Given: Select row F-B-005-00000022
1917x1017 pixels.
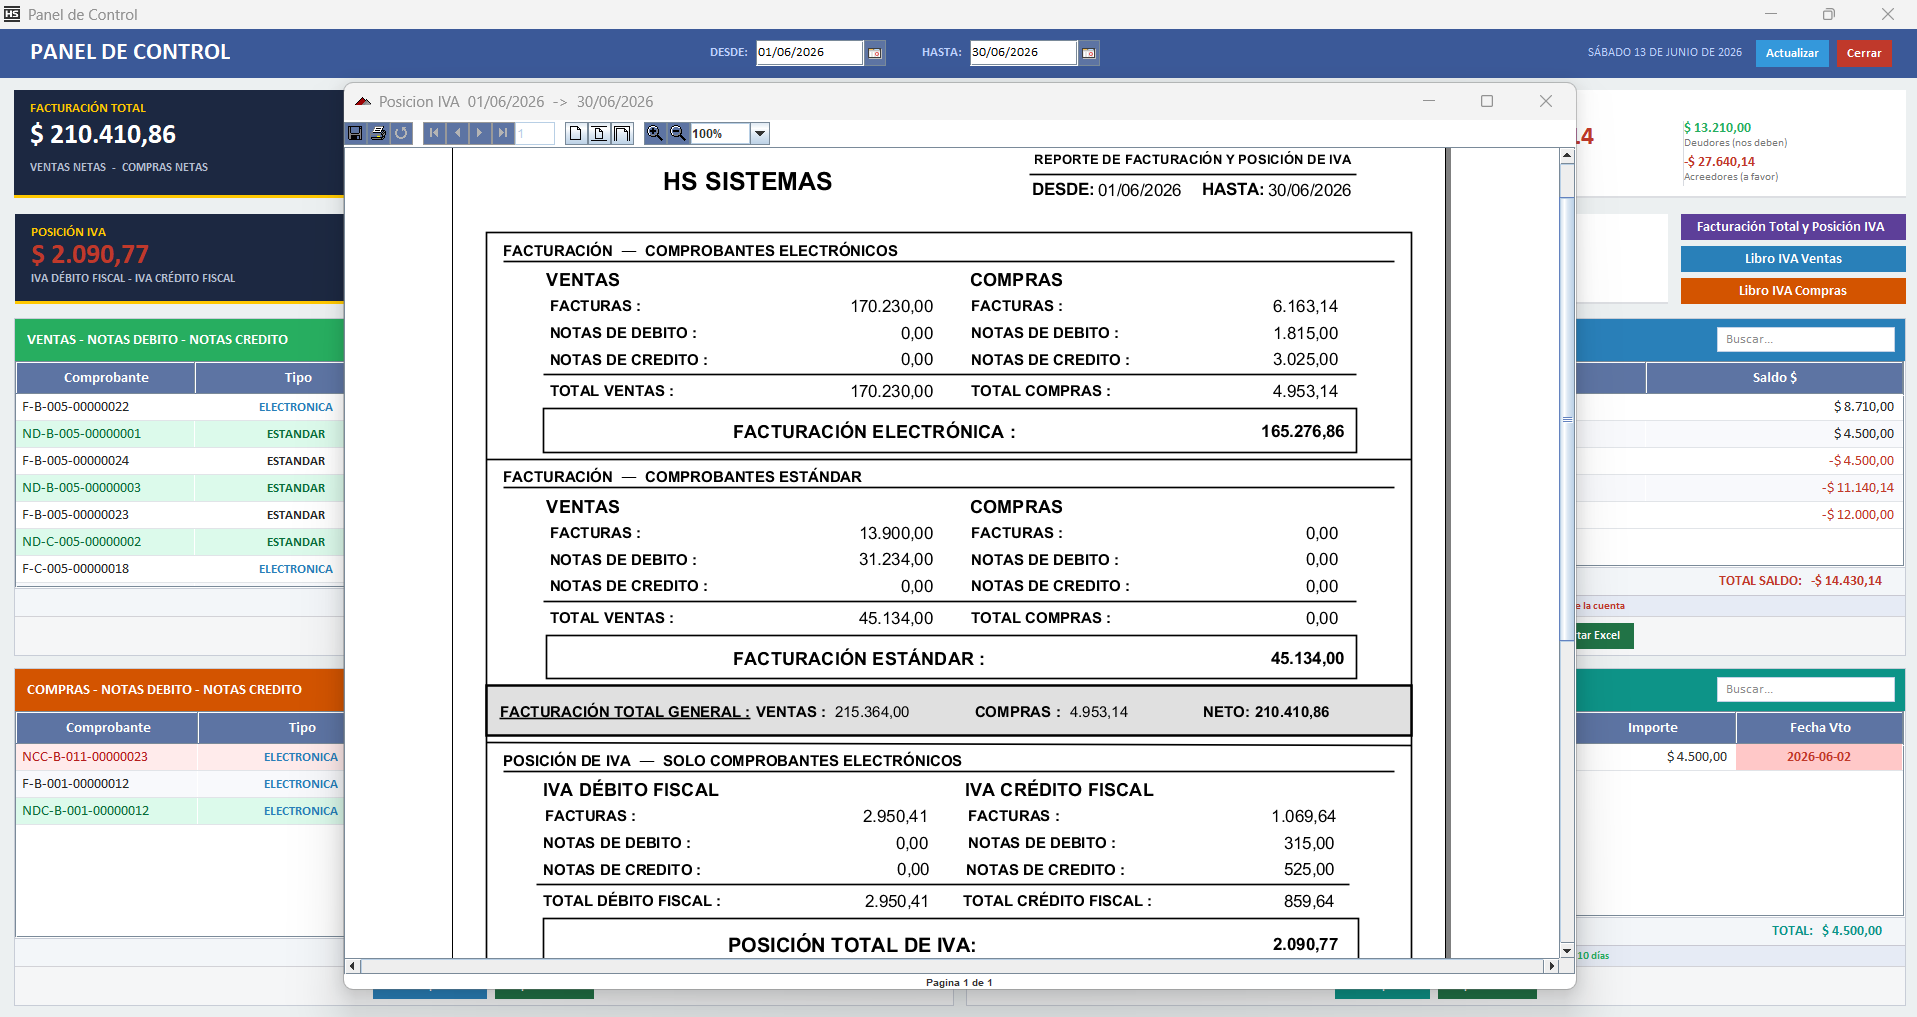Looking at the screenshot, I should point(180,407).
